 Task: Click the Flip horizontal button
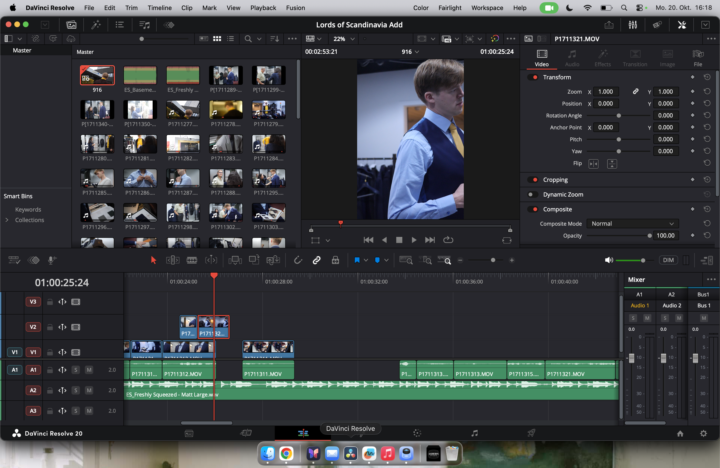[x=593, y=164]
